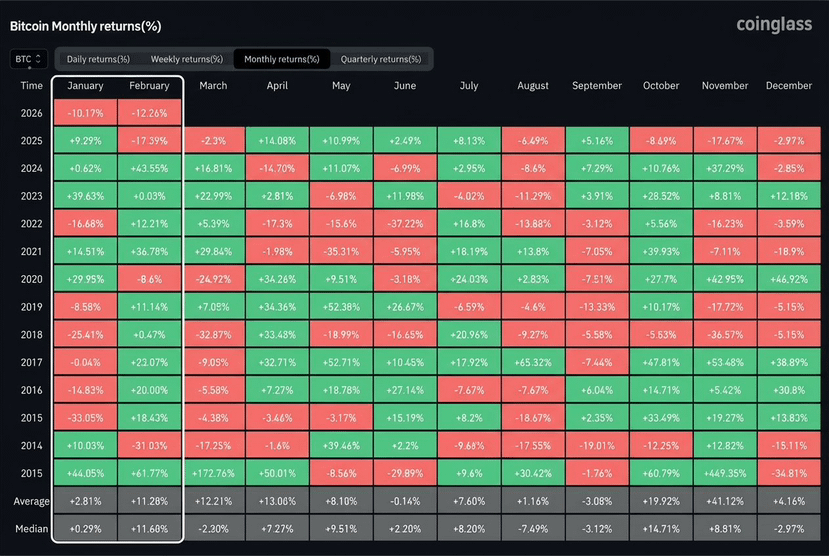Click the January column header
The width and height of the screenshot is (829, 556).
85,86
